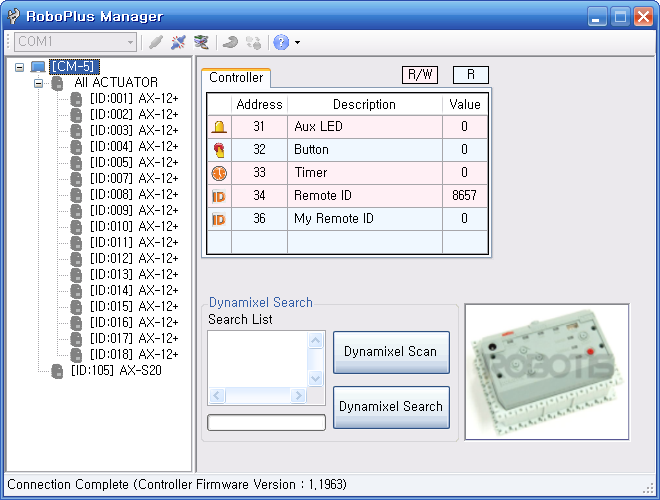
Task: Expand the help button dropdown arrow
Action: coord(298,42)
